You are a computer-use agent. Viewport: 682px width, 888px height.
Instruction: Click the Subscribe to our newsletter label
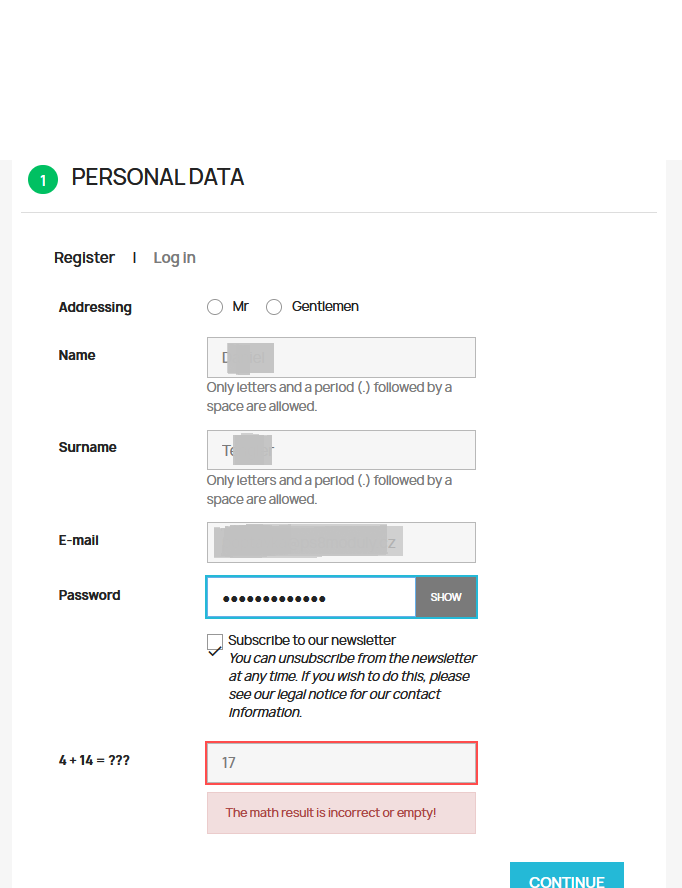pyautogui.click(x=312, y=640)
